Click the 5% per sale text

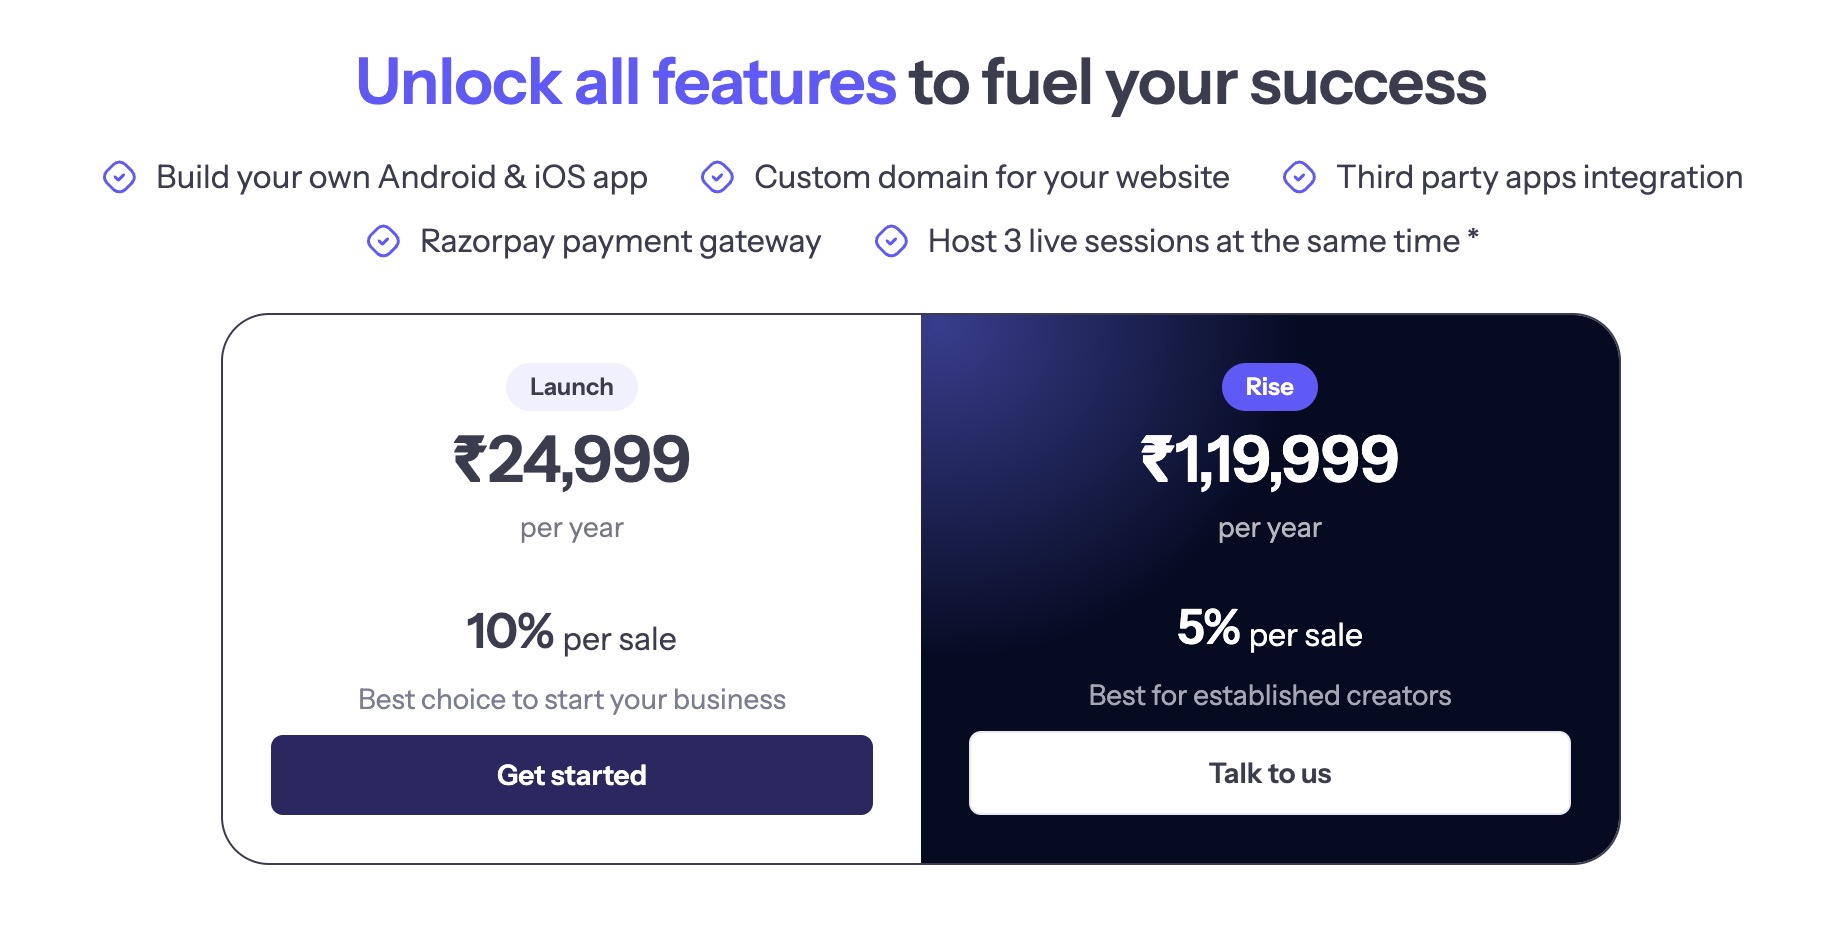point(1270,630)
